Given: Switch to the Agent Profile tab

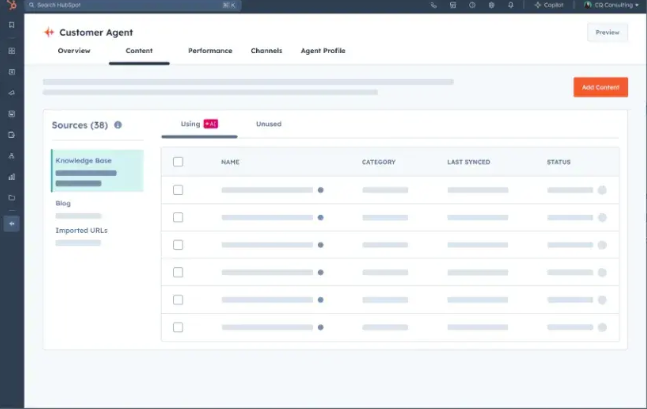Looking at the screenshot, I should click(323, 51).
